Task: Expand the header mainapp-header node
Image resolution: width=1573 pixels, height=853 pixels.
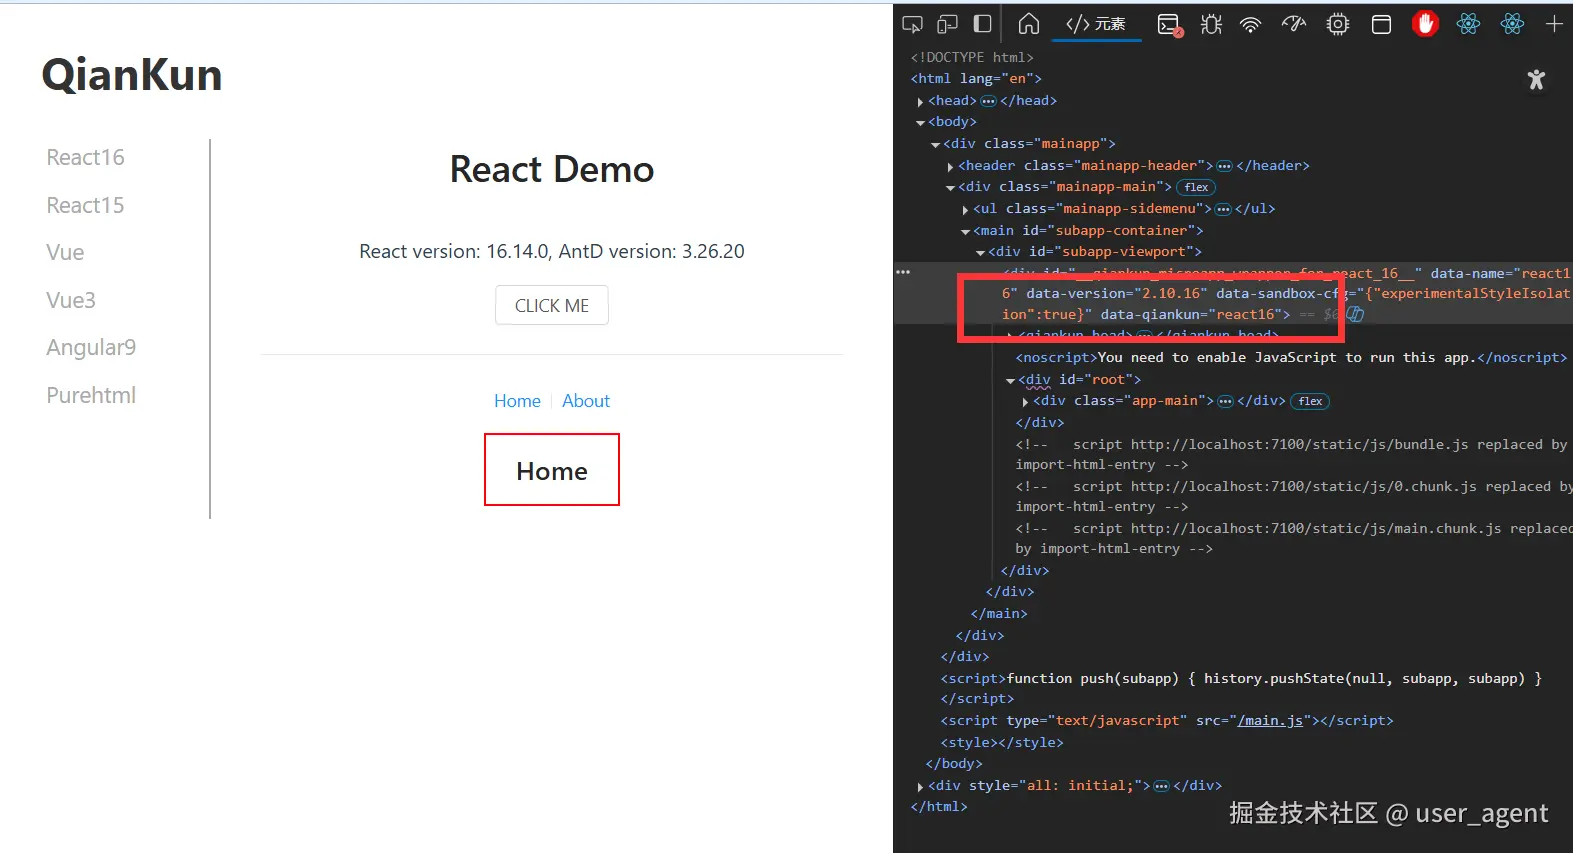Action: (950, 166)
